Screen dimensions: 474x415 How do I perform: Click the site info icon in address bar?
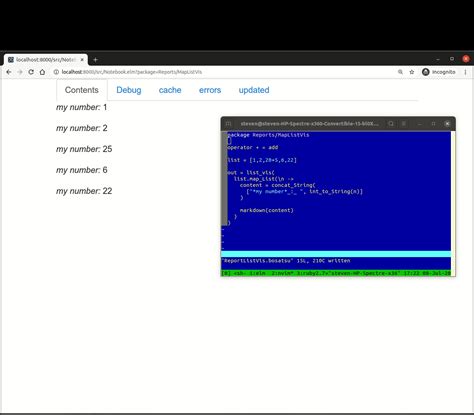point(56,72)
